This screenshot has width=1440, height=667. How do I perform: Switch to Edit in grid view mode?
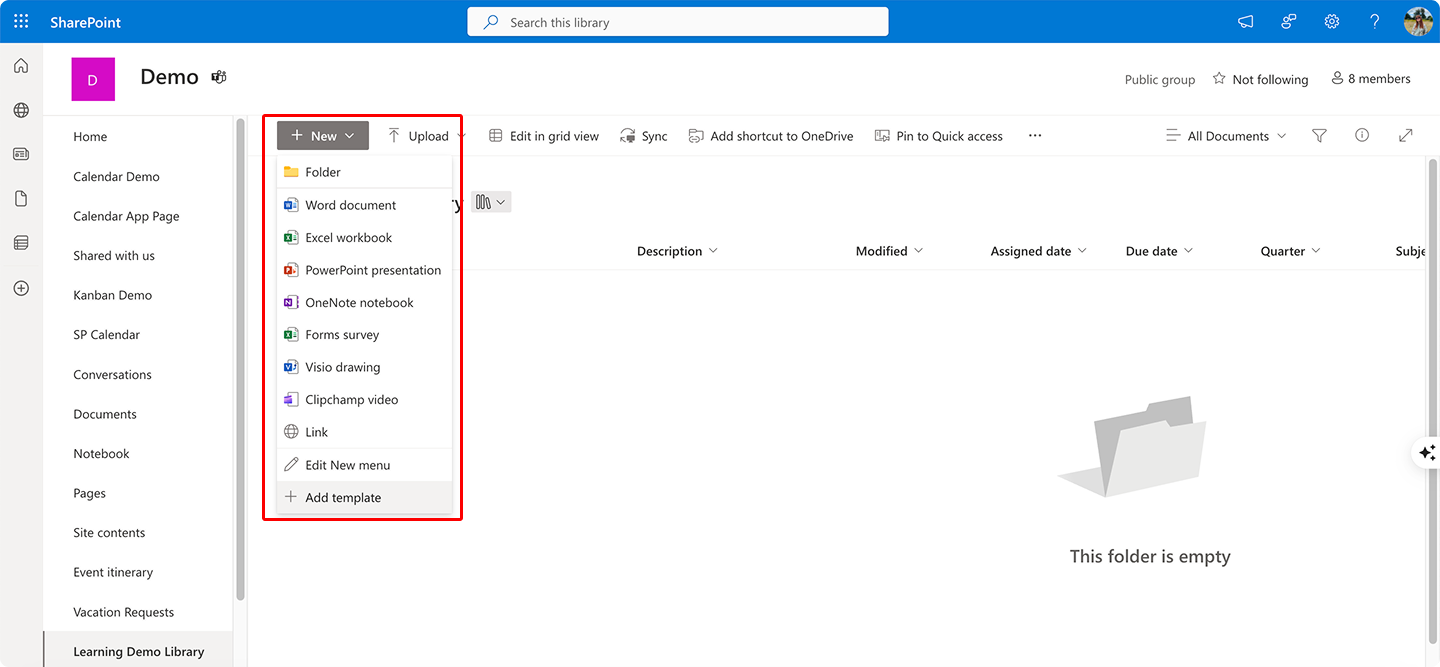[543, 135]
